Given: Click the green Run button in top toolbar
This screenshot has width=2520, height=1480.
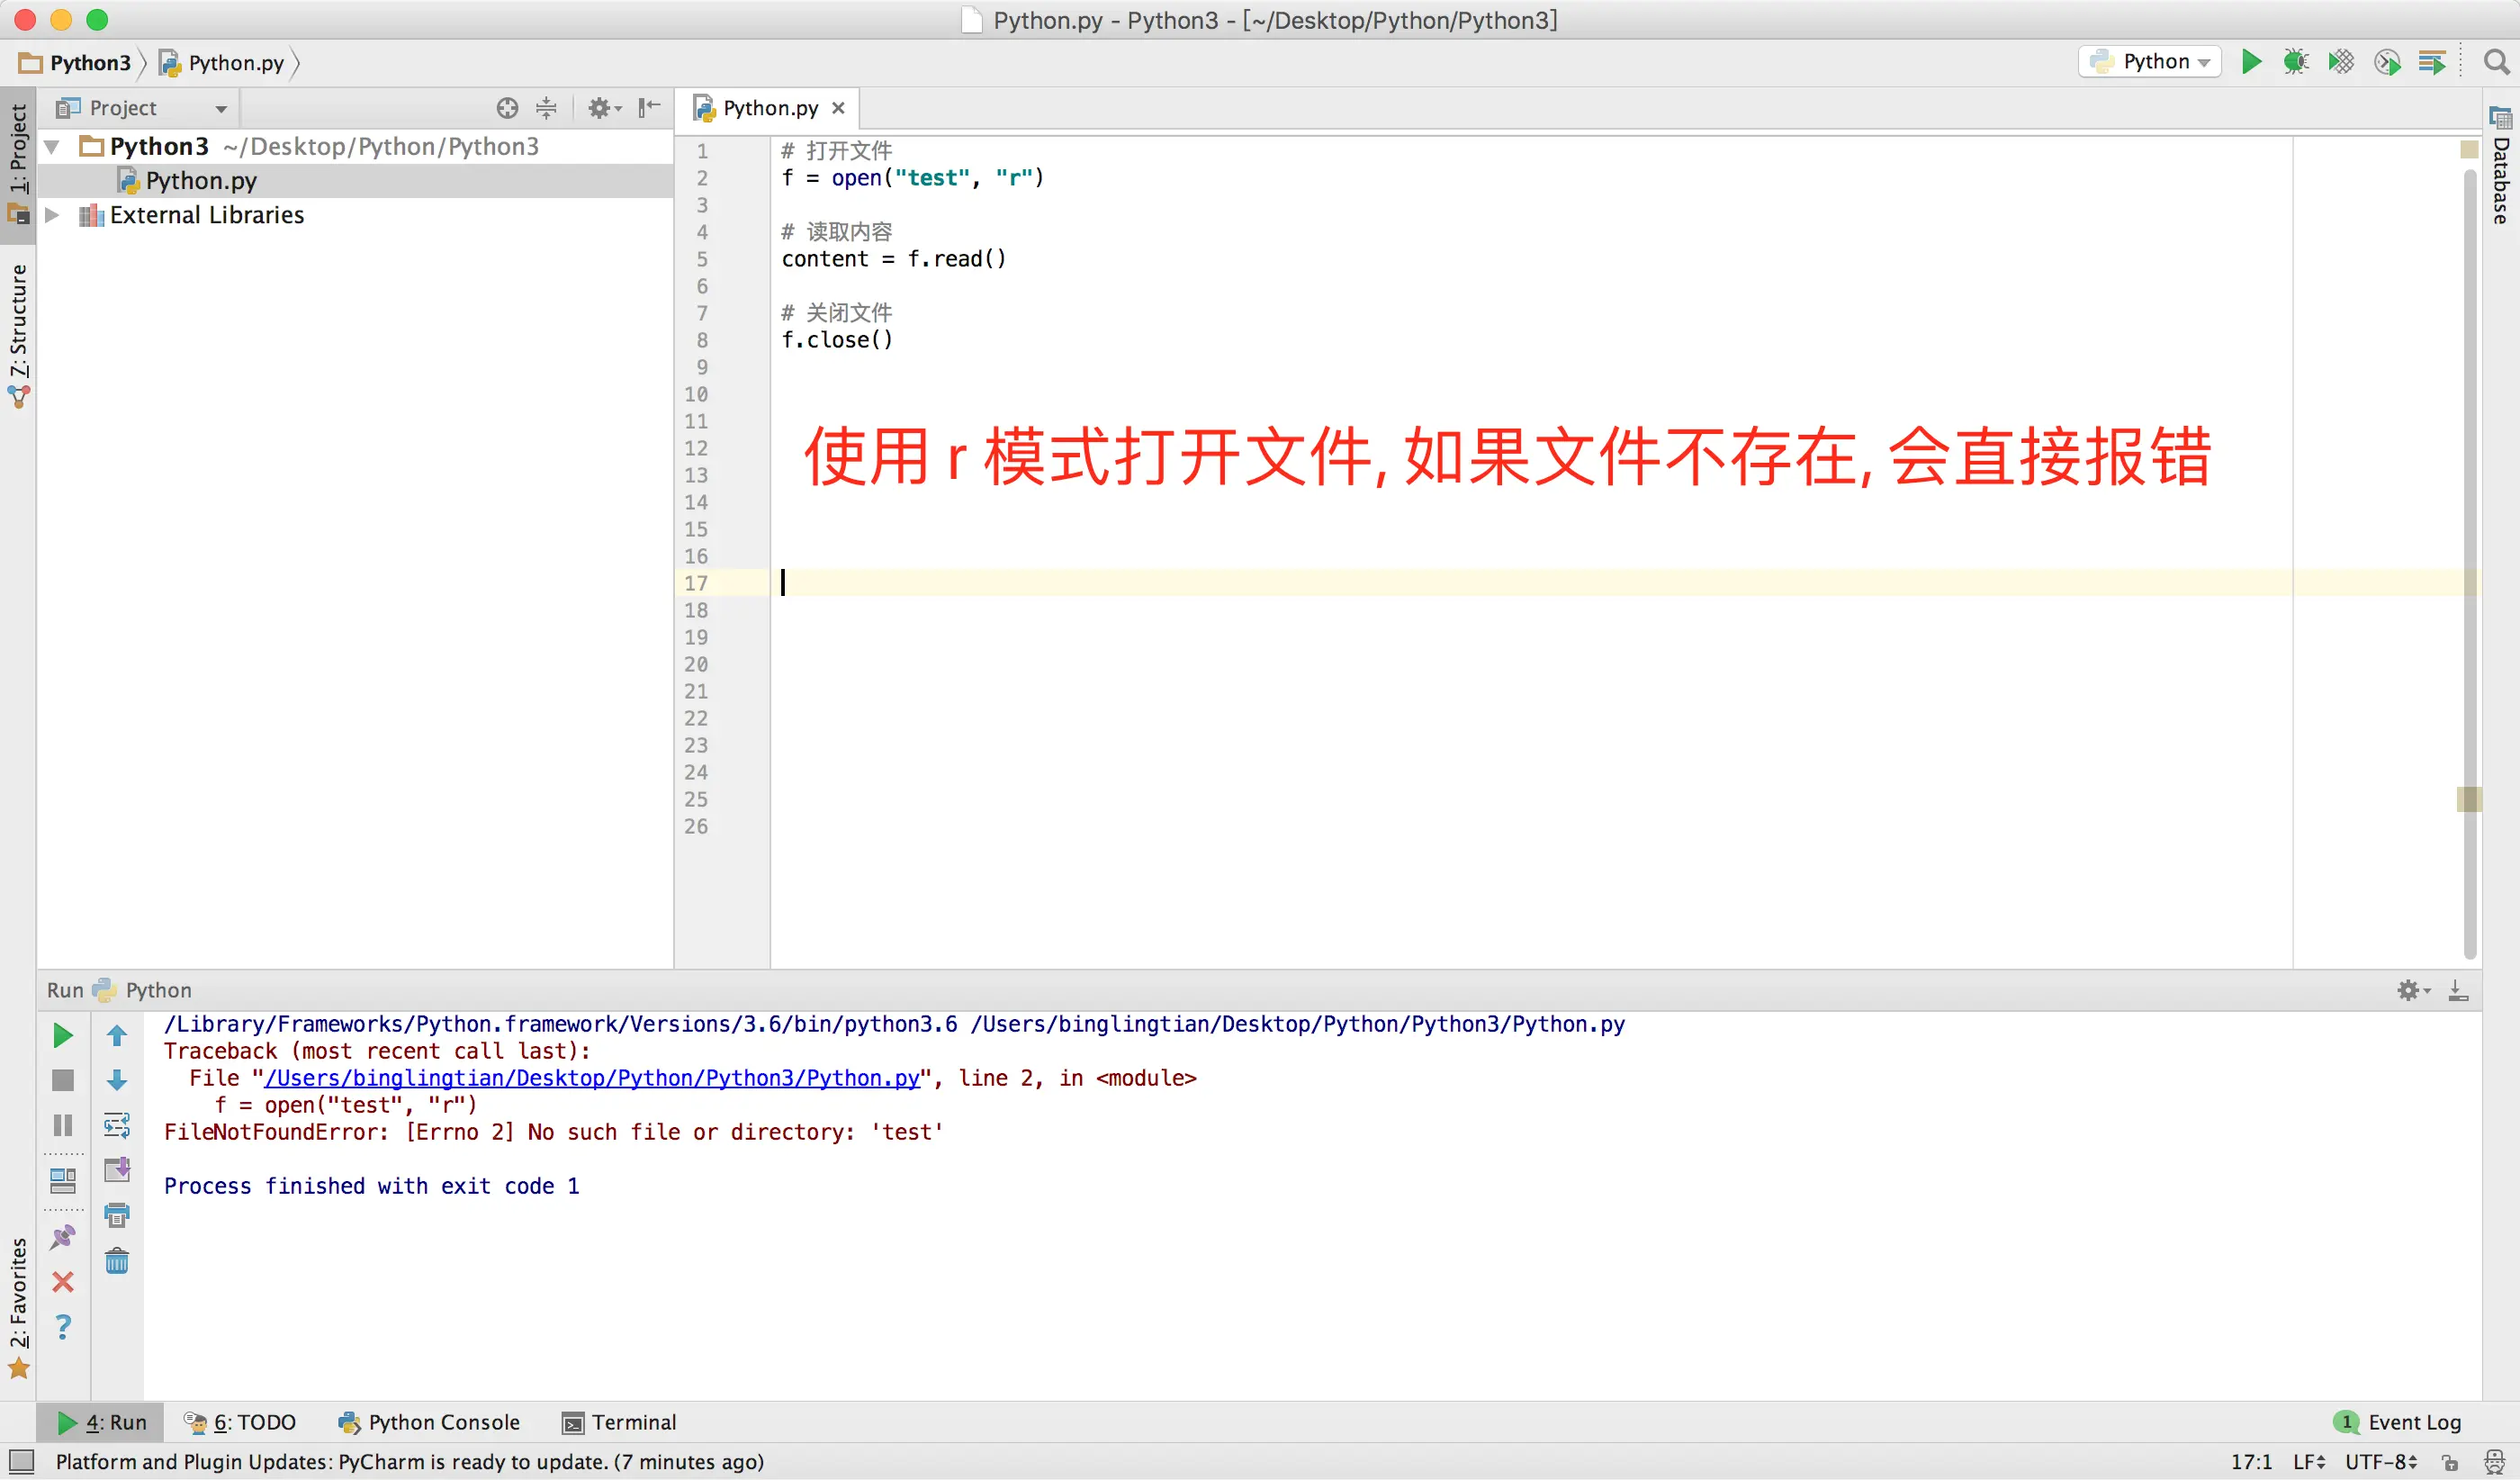Looking at the screenshot, I should (x=2251, y=62).
